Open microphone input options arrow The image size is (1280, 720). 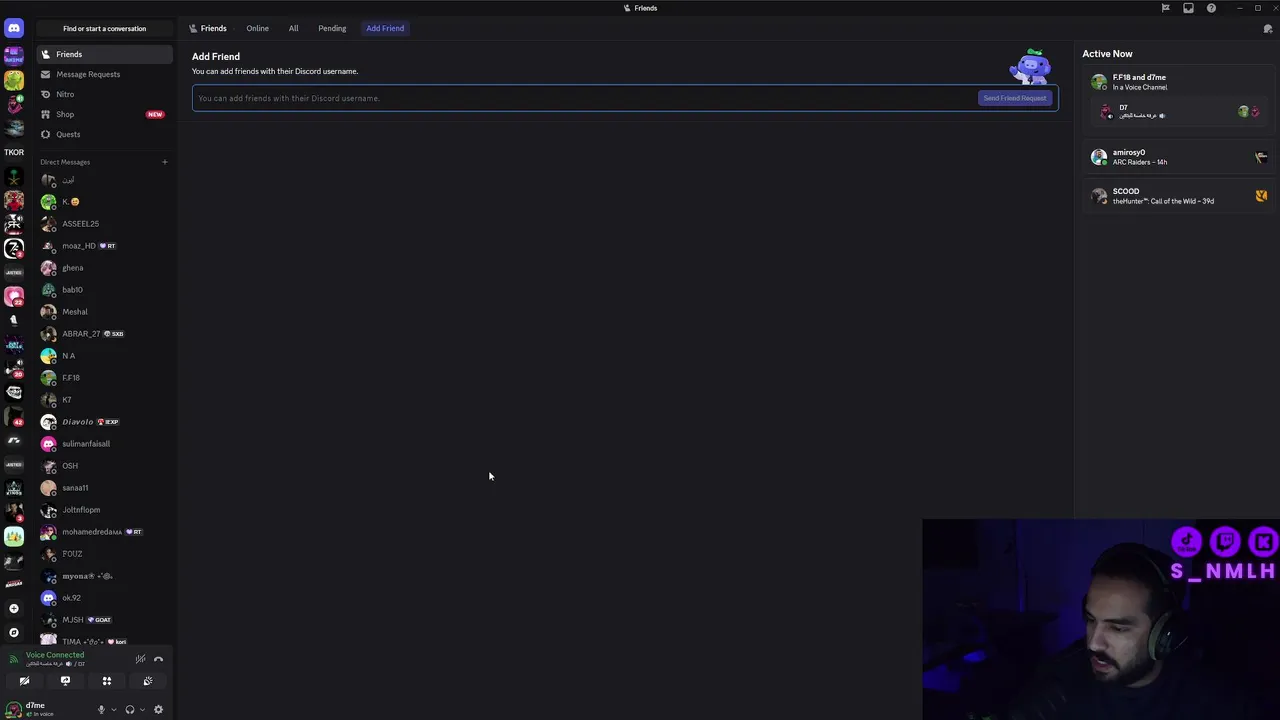[x=113, y=710]
